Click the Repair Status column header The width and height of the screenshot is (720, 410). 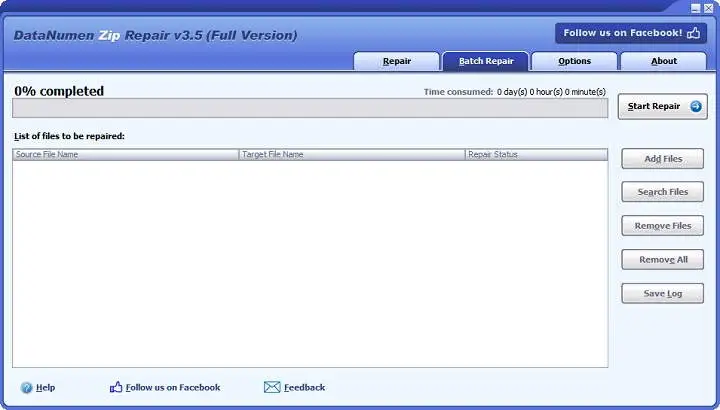(536, 155)
